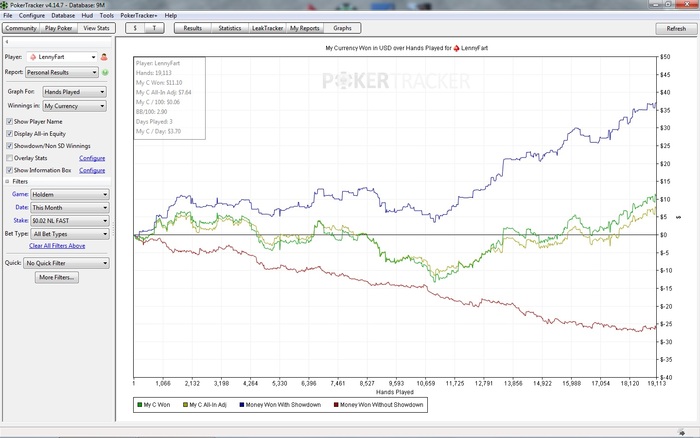700x438 pixels.
Task: Click Configure link beside Show Information Box
Action: (92, 170)
